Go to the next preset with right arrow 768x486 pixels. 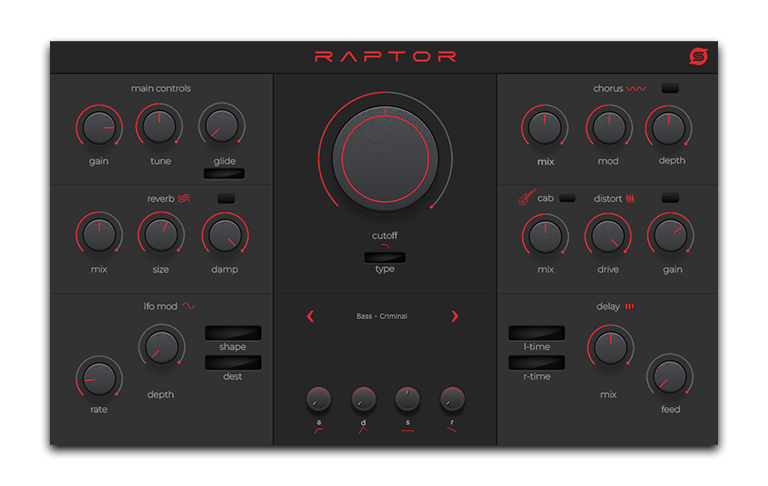(x=455, y=316)
